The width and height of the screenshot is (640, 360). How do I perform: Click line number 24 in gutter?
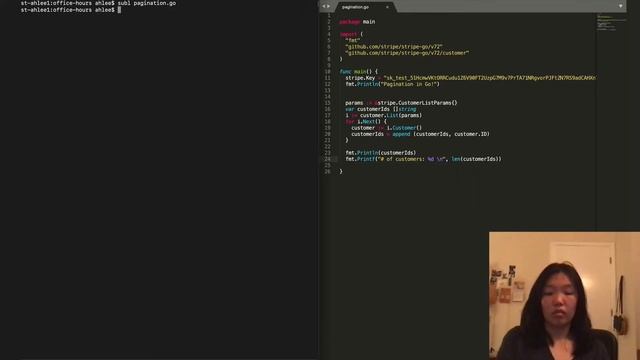(x=327, y=159)
